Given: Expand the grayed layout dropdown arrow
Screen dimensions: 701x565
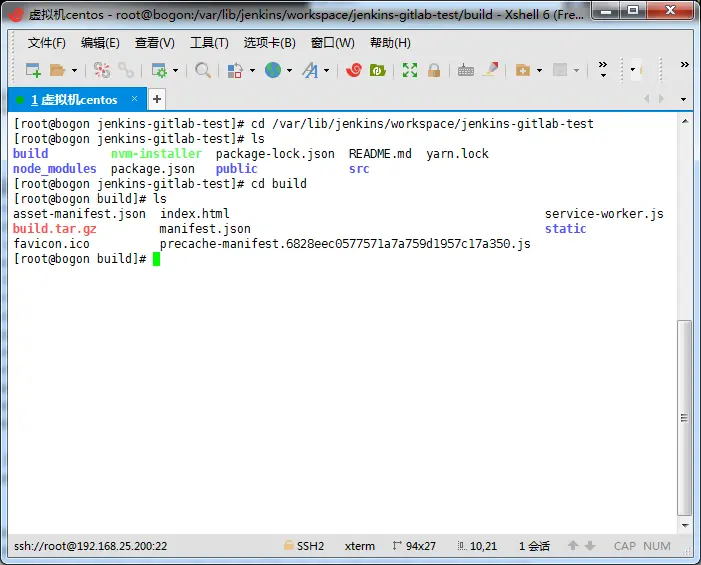Looking at the screenshot, I should click(x=576, y=70).
